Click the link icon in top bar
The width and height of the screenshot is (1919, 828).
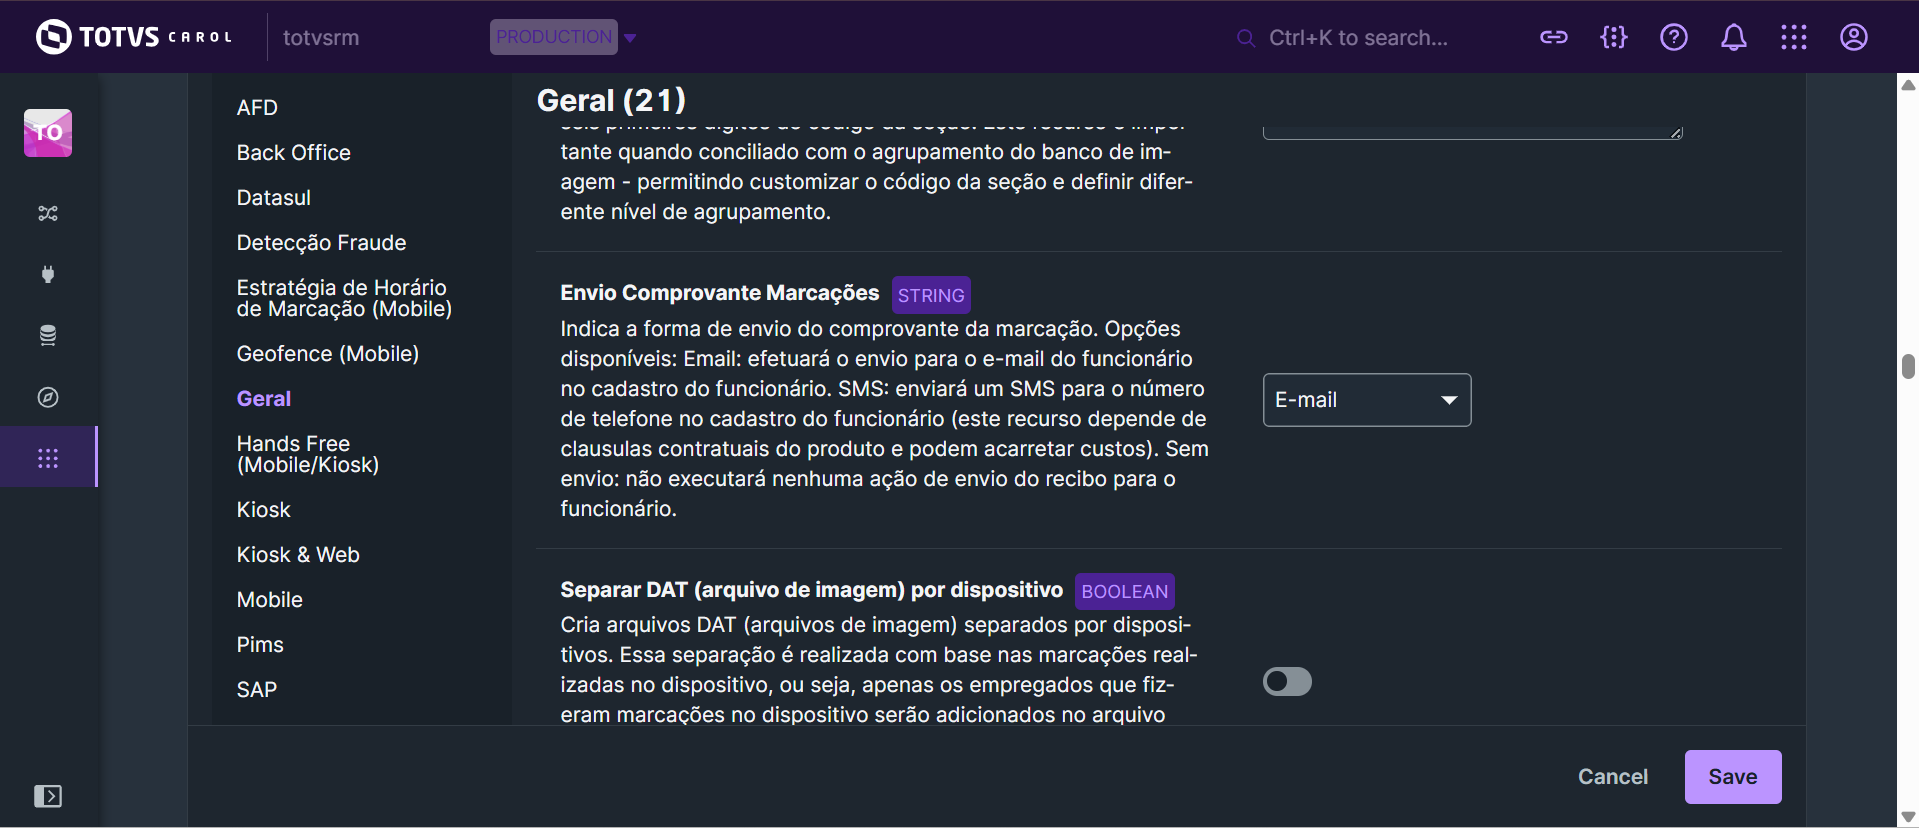[x=1553, y=38]
